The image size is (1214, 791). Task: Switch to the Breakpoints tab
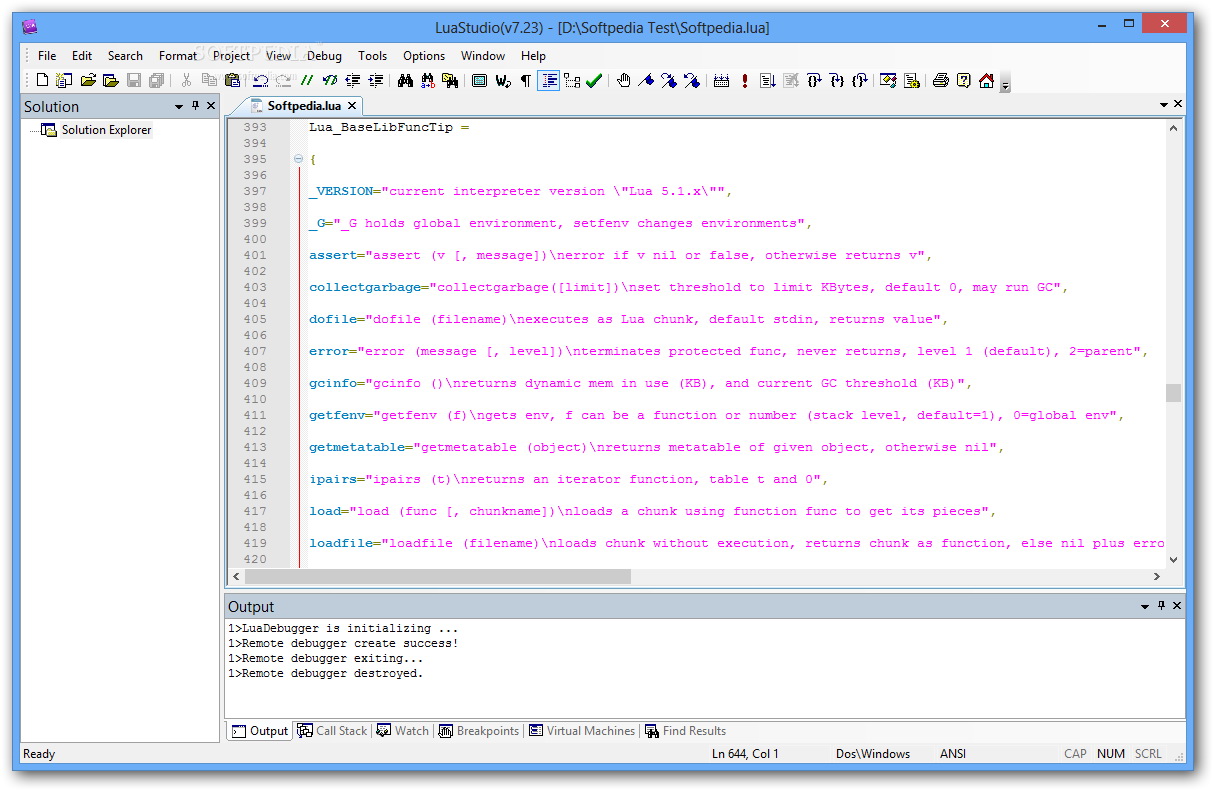point(479,731)
